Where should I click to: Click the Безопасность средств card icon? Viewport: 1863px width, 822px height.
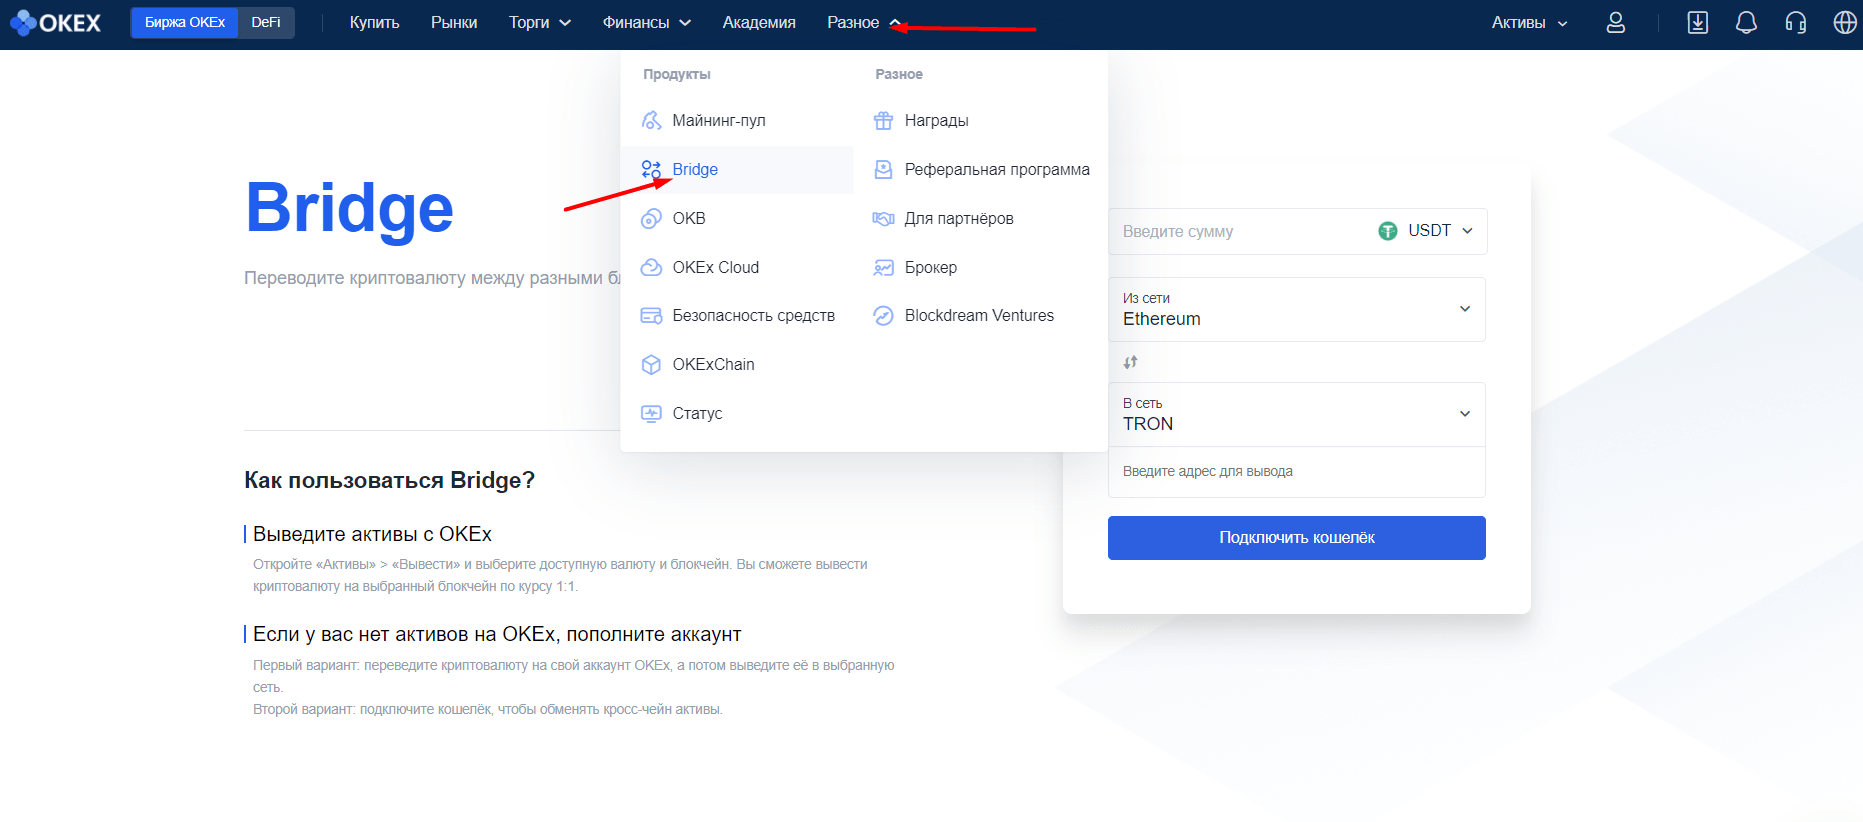point(651,316)
